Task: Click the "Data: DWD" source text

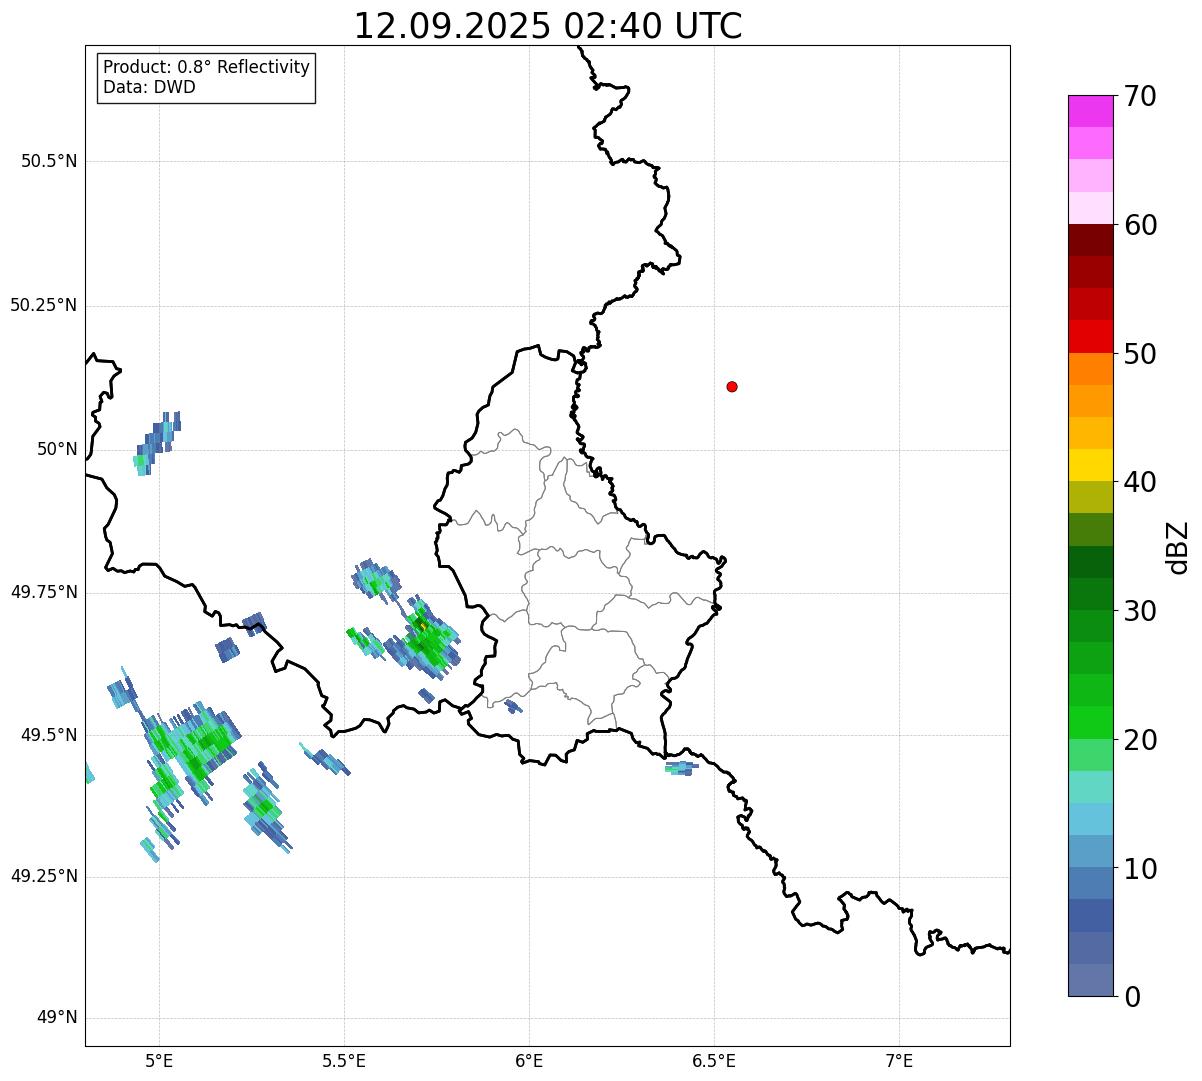Action: tap(149, 87)
